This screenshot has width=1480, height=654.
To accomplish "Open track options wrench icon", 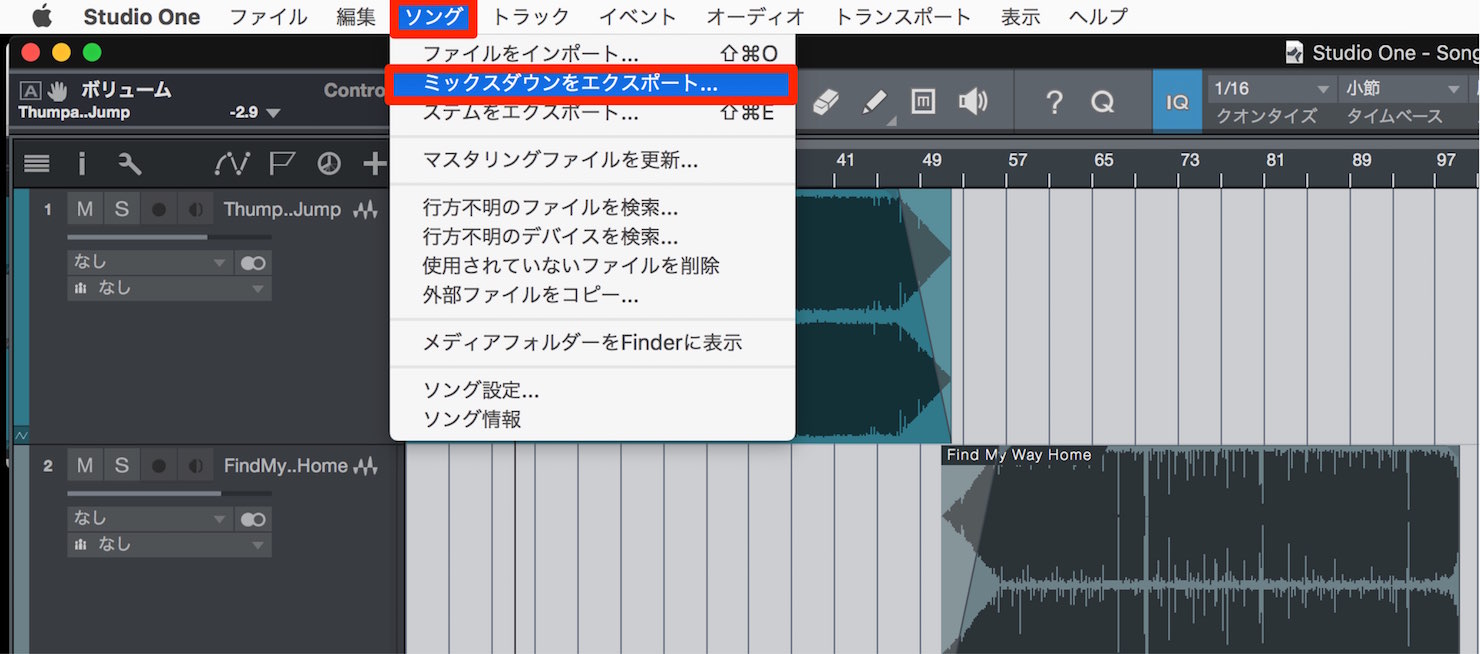I will point(129,164).
